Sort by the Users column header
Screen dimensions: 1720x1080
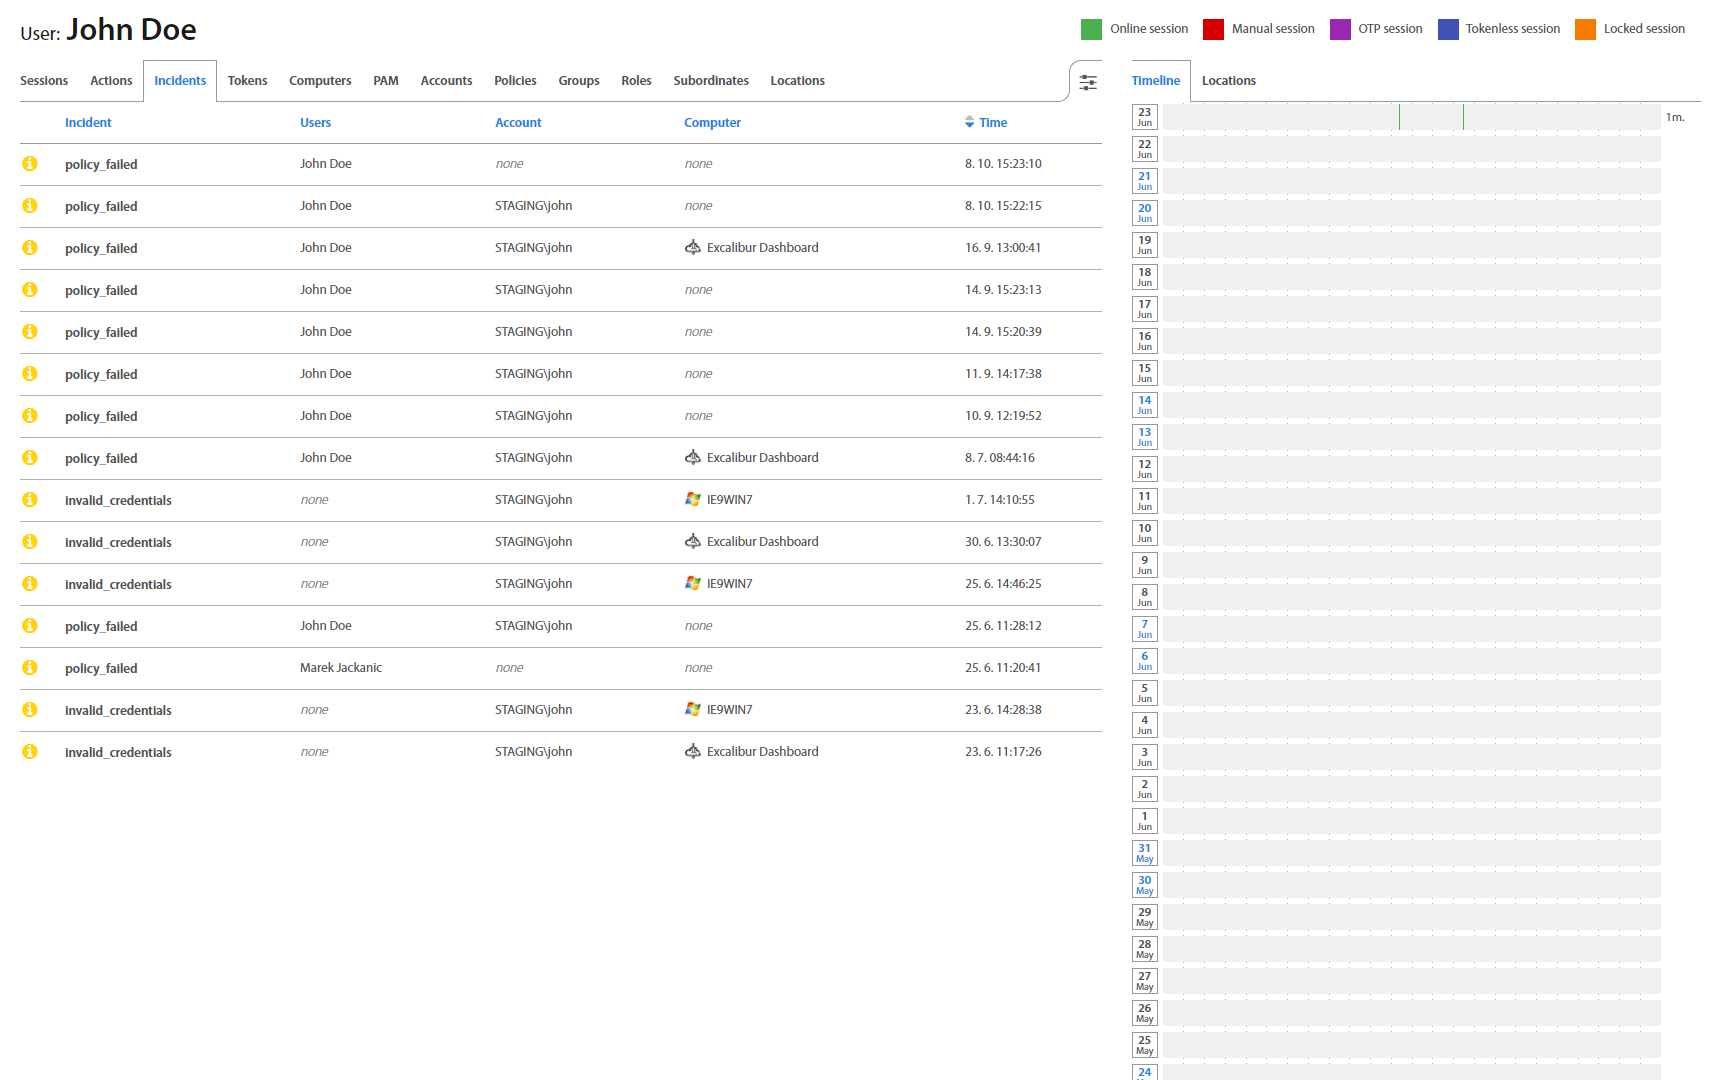click(x=315, y=122)
